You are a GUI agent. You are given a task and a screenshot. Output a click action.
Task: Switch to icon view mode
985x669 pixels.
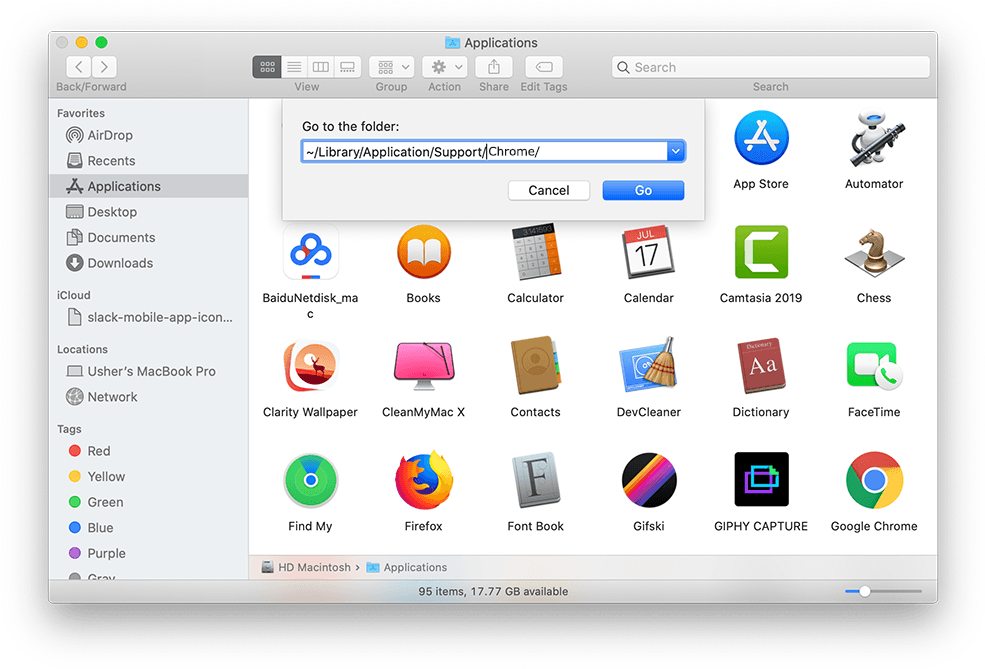[x=267, y=67]
